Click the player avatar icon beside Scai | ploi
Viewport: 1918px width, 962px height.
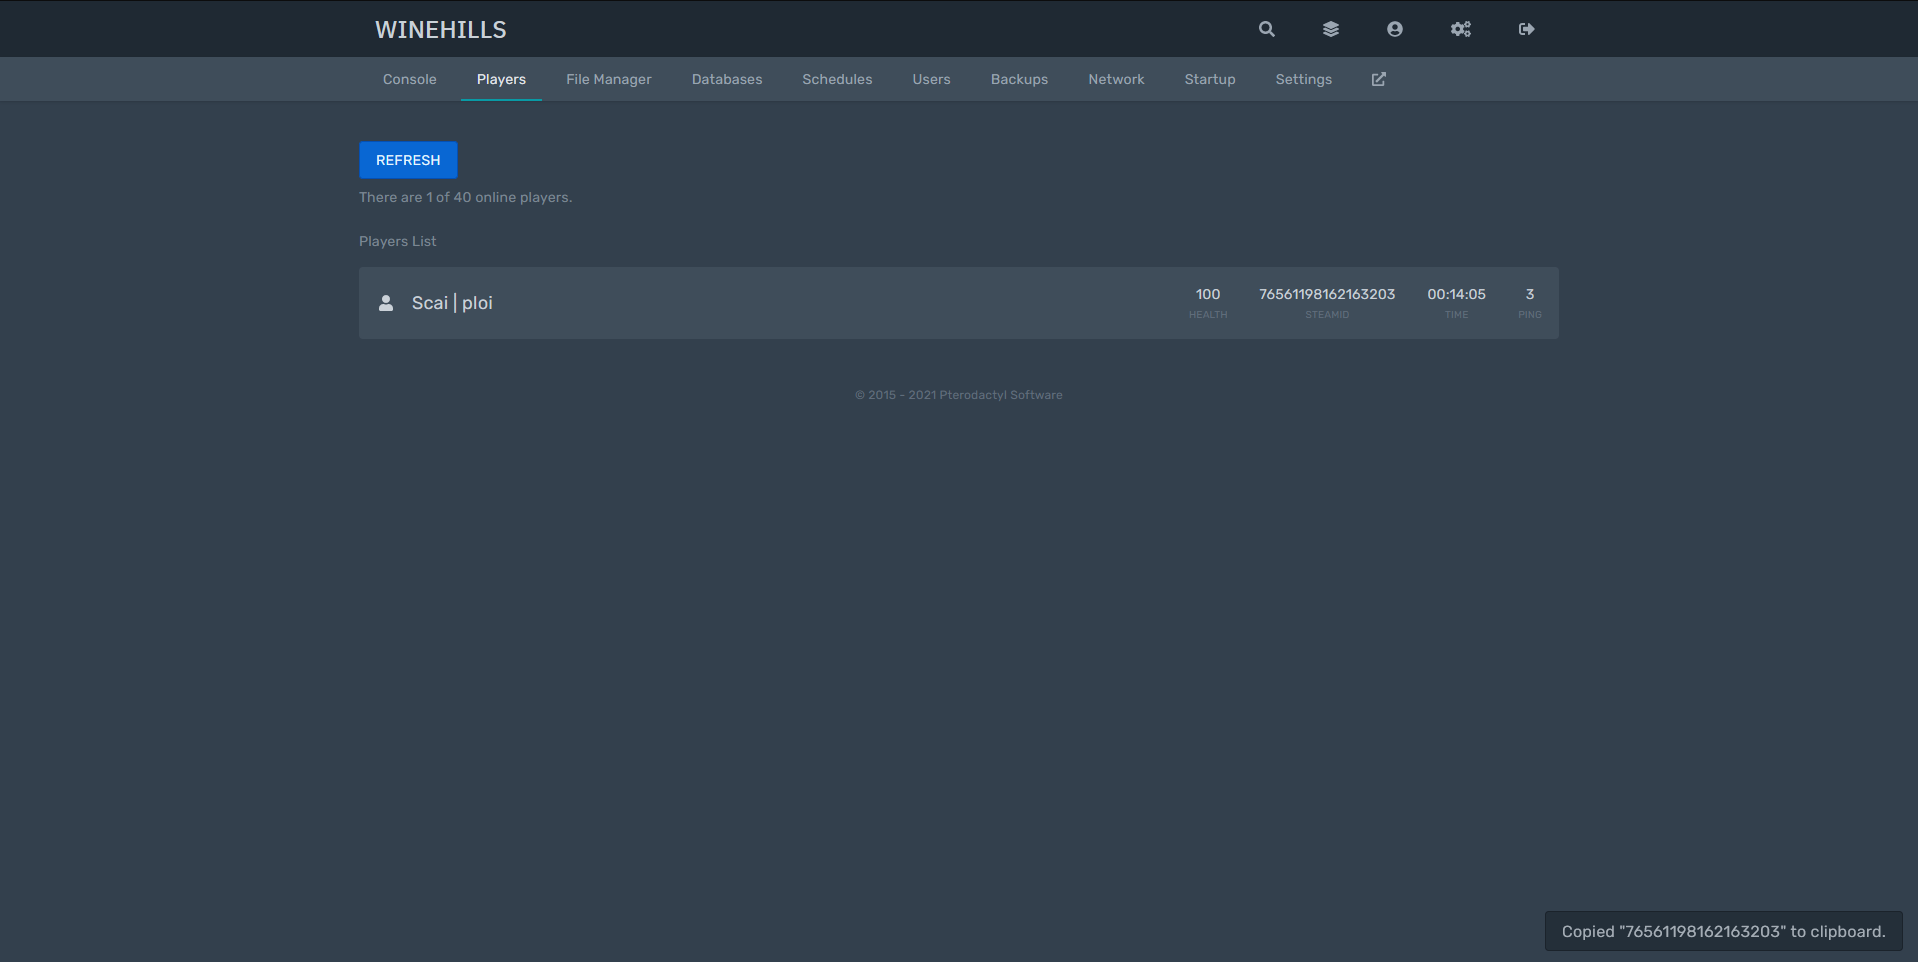coord(386,303)
